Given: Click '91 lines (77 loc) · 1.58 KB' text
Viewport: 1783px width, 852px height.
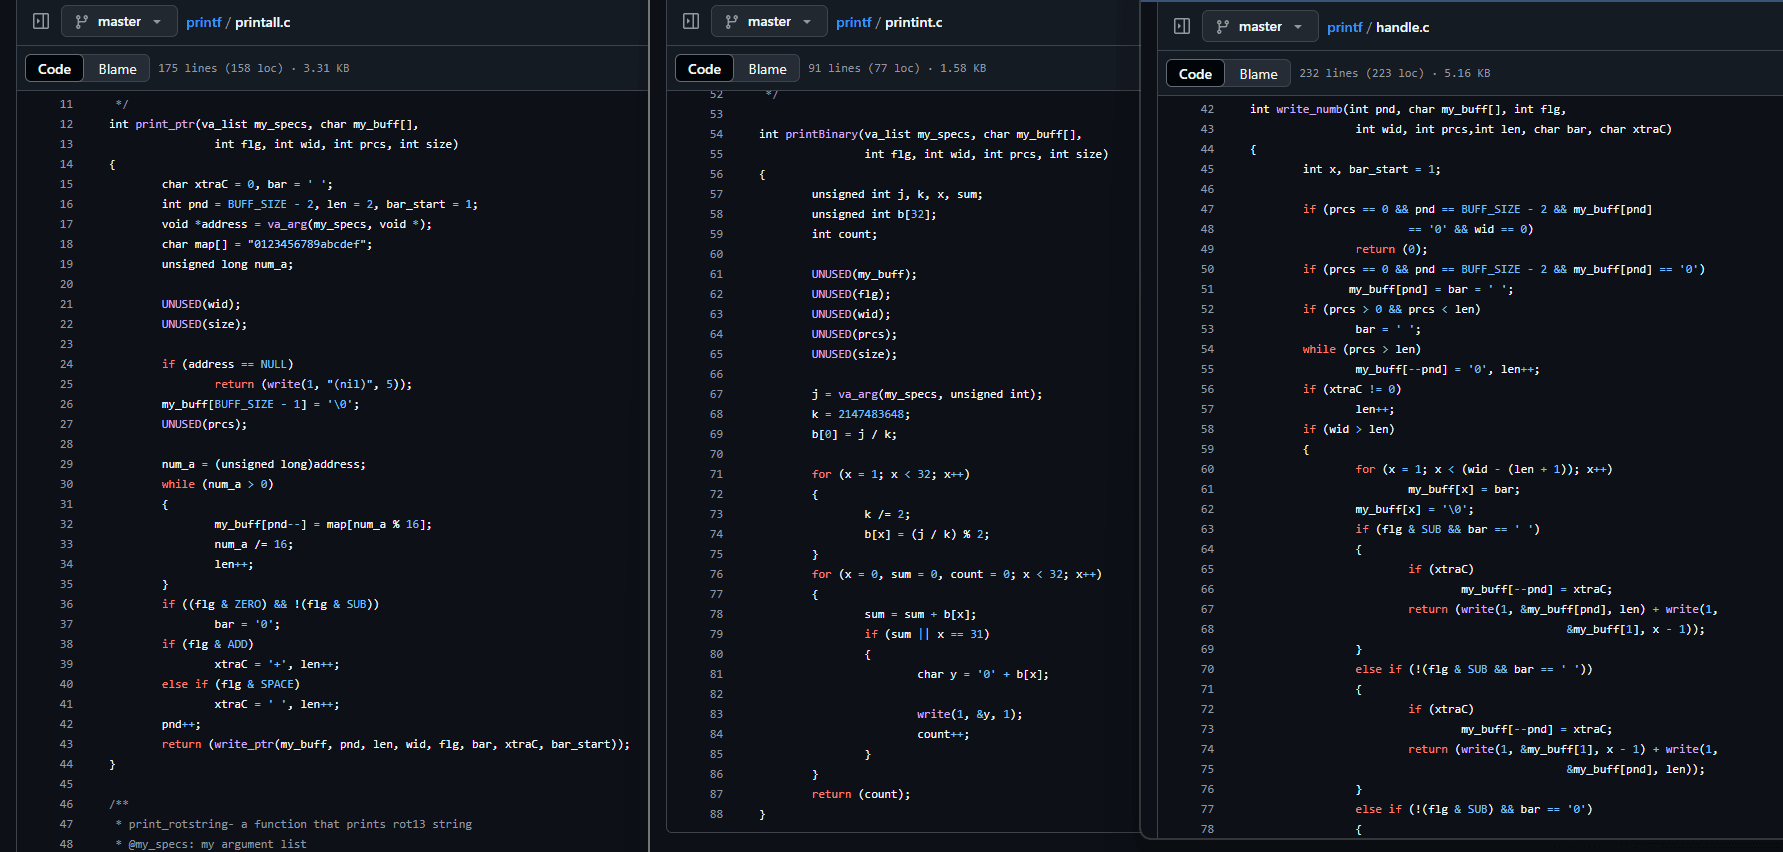Looking at the screenshot, I should pos(897,68).
